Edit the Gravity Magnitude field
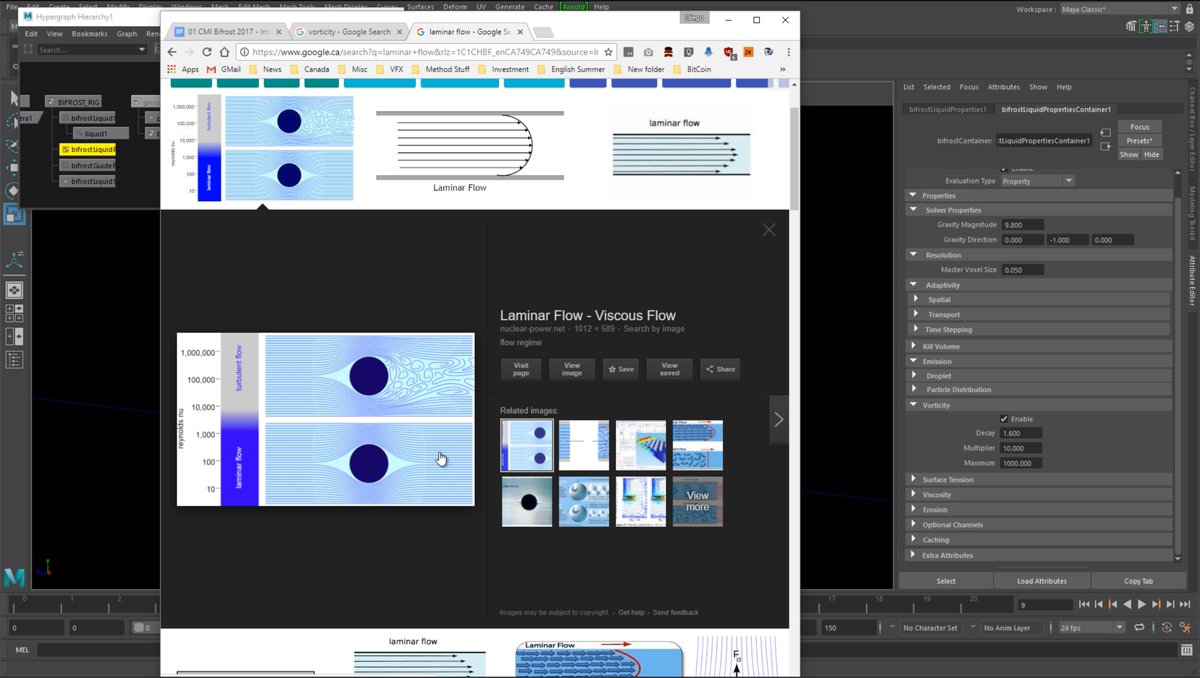The width and height of the screenshot is (1200, 678). coord(1022,225)
